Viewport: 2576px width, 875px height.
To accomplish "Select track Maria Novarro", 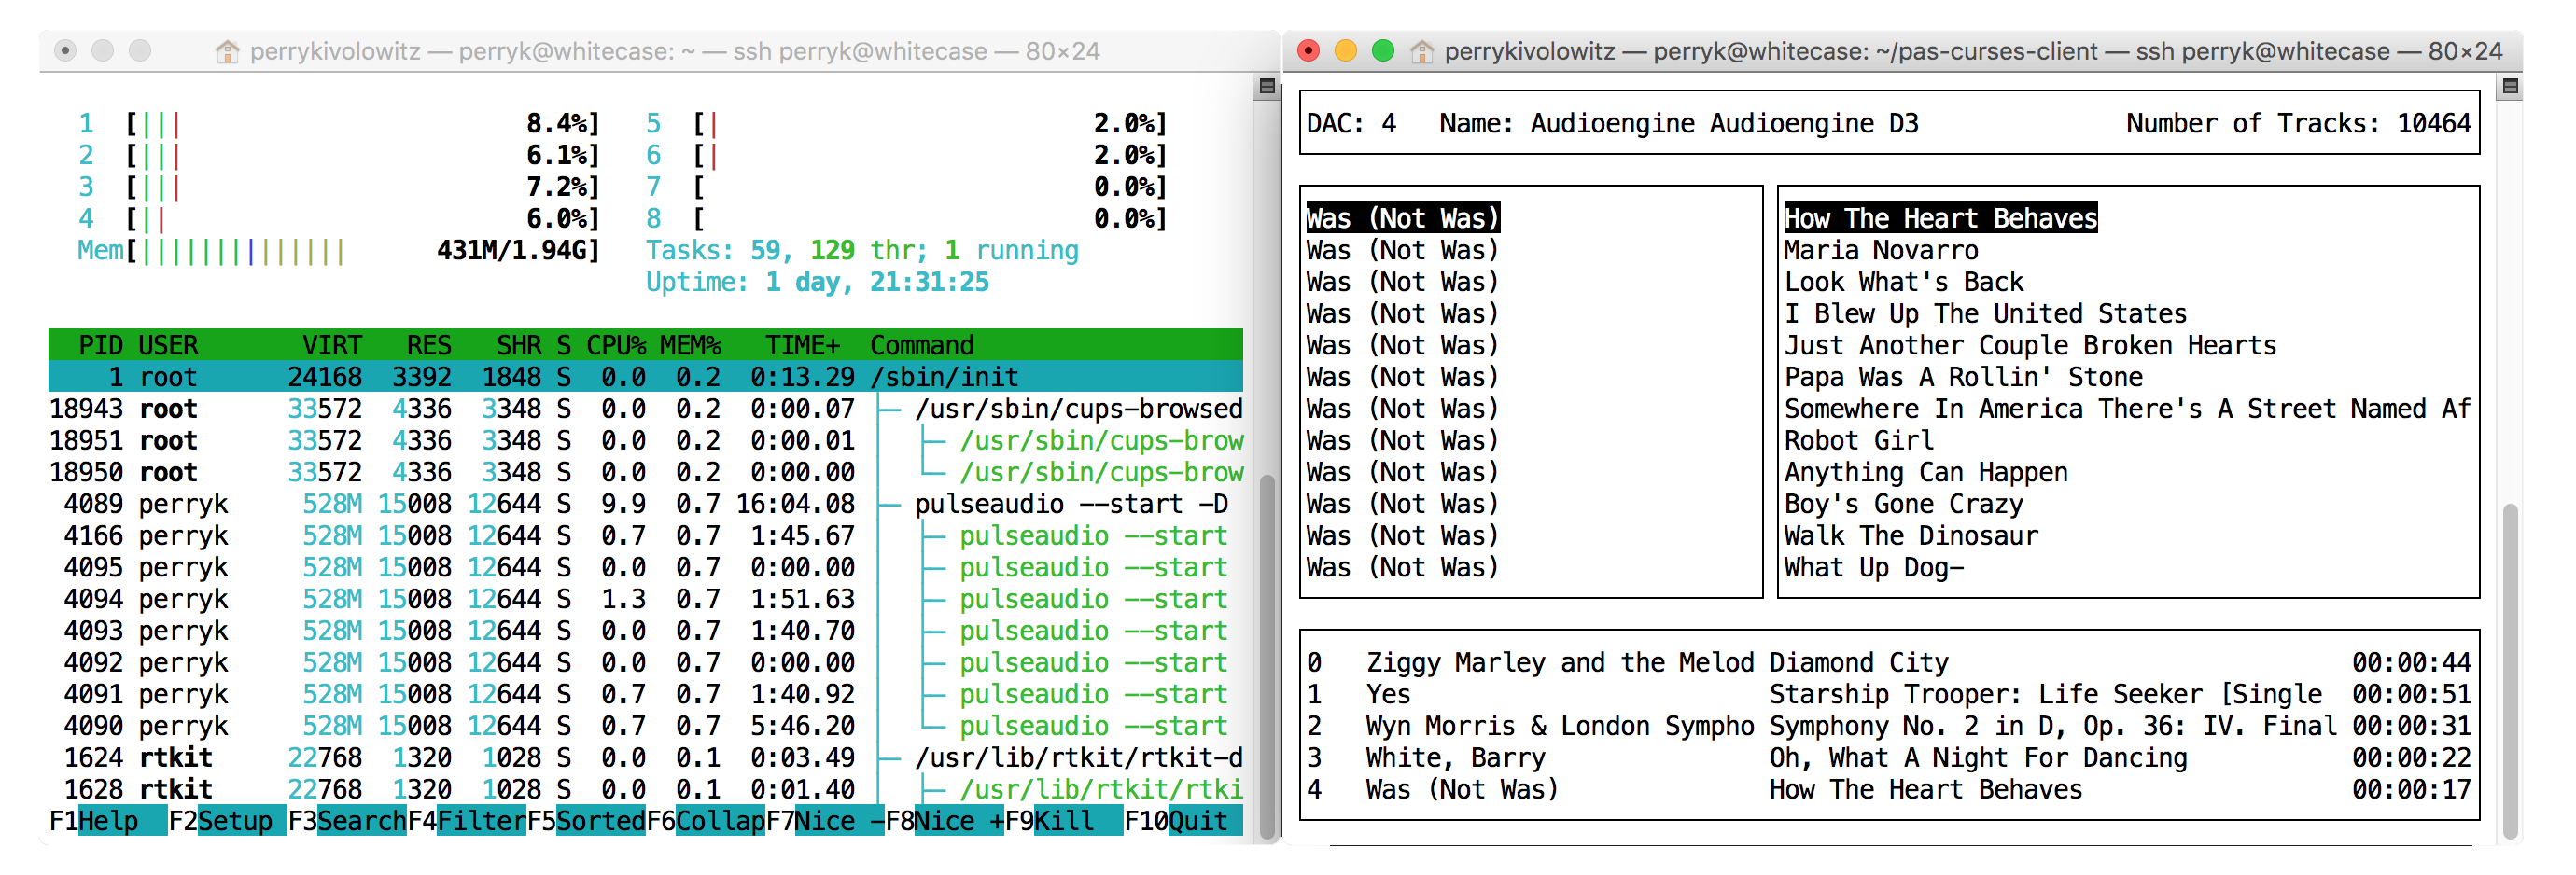I will [x=1881, y=250].
